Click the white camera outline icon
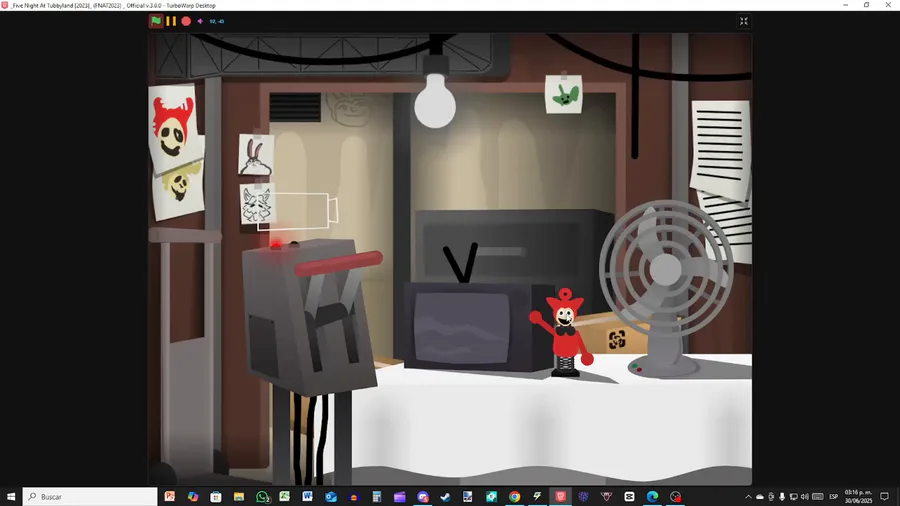Image resolution: width=900 pixels, height=506 pixels. pos(298,211)
